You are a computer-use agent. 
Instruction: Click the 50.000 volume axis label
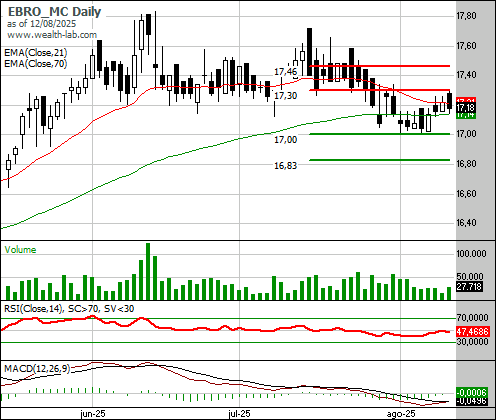pos(469,276)
